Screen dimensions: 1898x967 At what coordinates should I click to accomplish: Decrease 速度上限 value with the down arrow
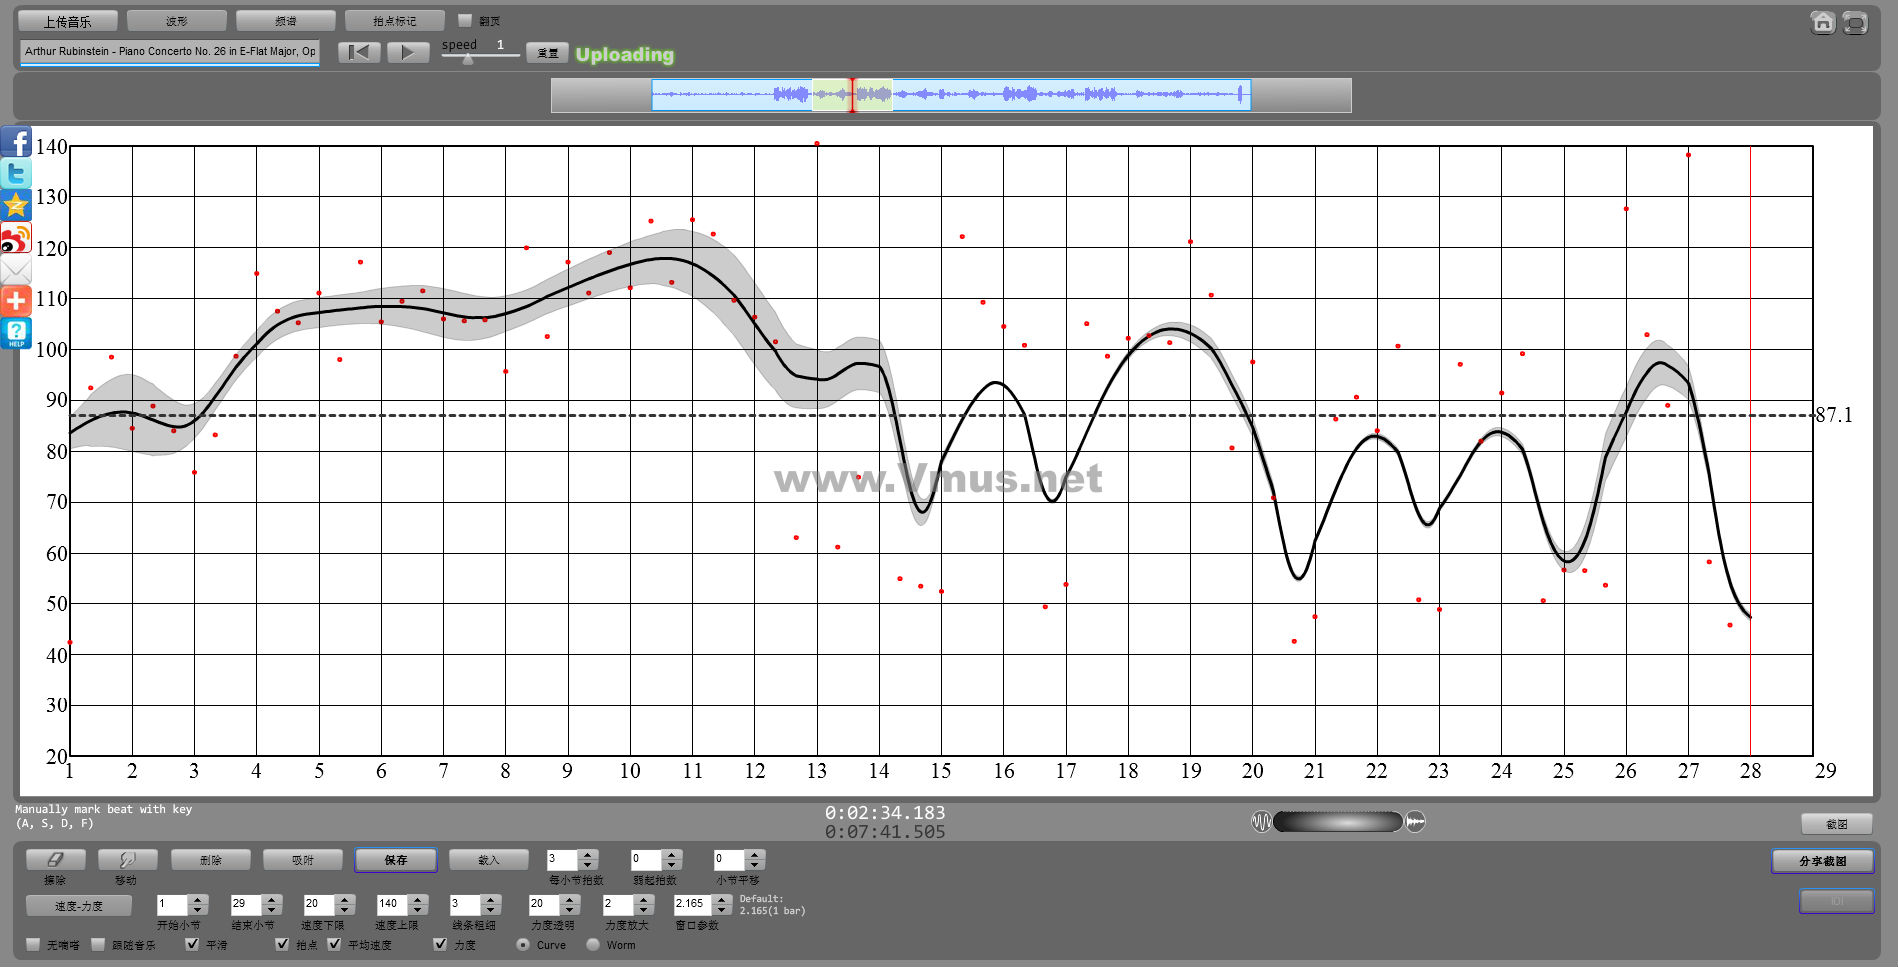(x=418, y=910)
